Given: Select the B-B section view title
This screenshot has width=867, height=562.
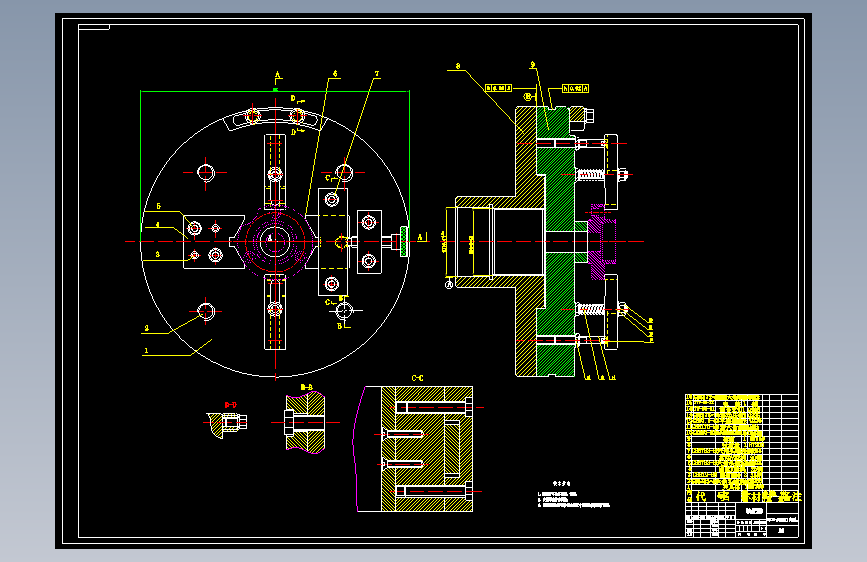Looking at the screenshot, I should [x=306, y=387].
